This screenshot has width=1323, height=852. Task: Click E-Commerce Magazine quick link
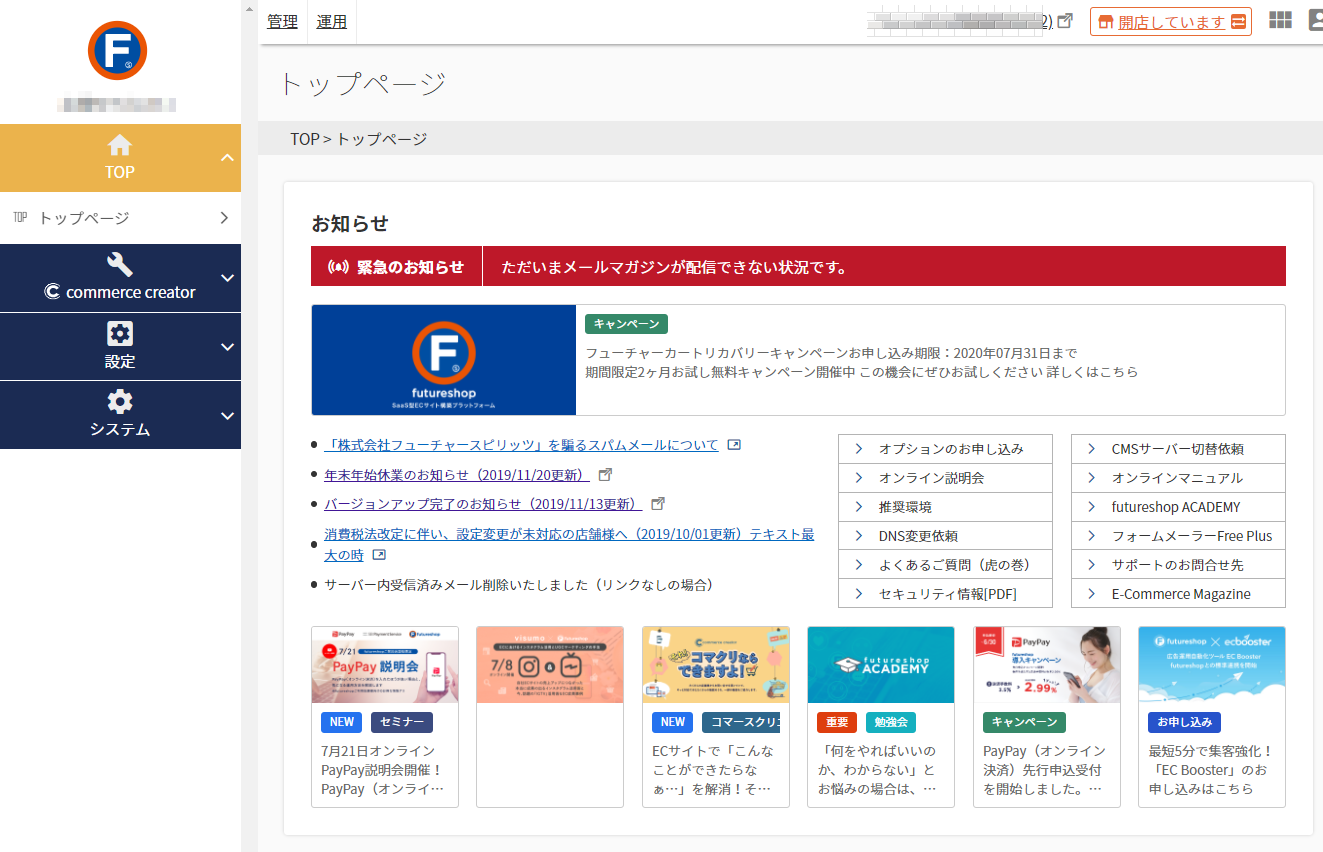tap(1178, 594)
